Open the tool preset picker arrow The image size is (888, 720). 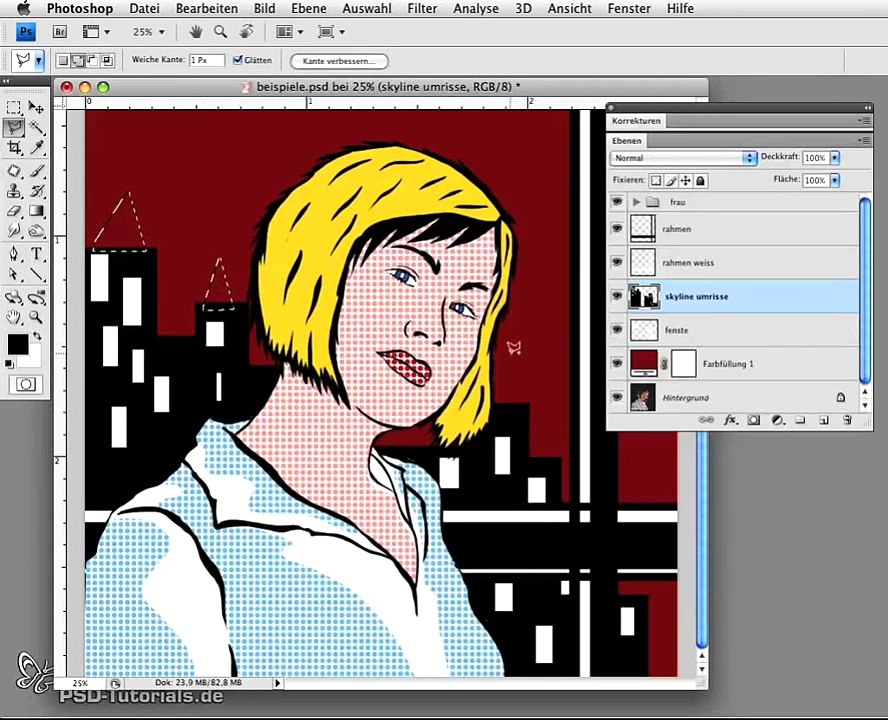[x=39, y=60]
